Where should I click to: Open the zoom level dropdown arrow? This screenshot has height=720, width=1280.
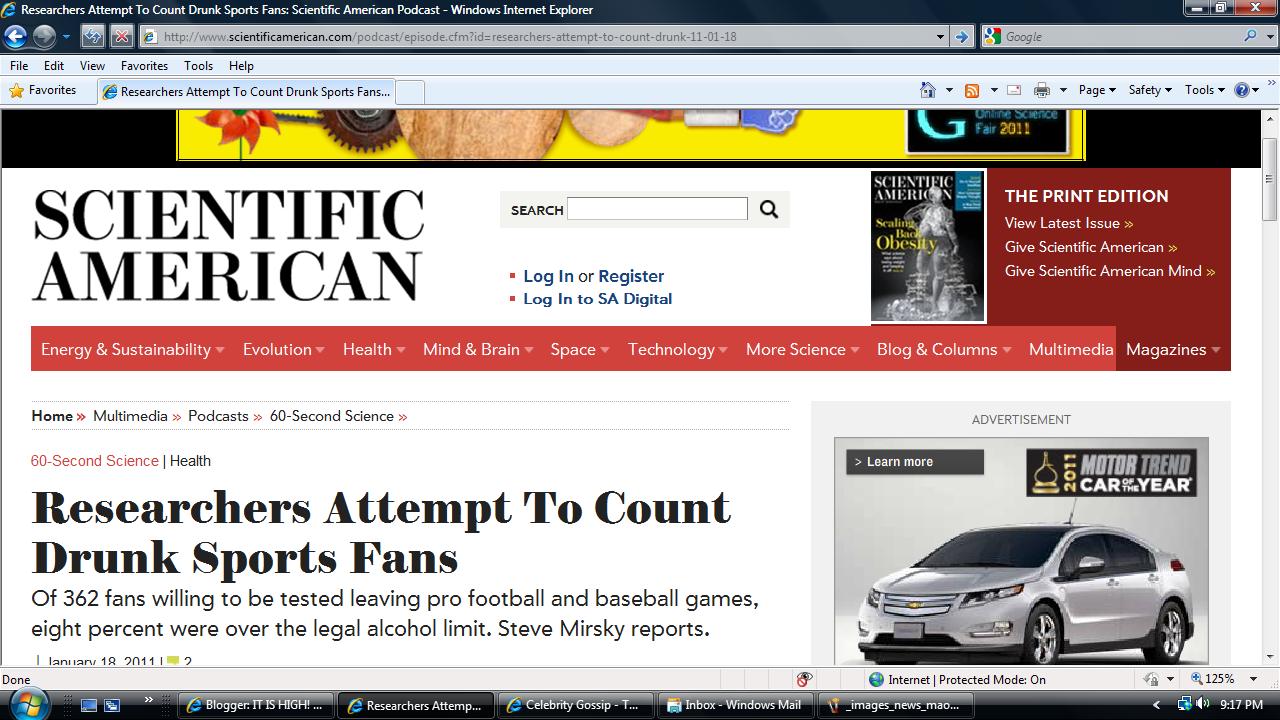[1255, 680]
